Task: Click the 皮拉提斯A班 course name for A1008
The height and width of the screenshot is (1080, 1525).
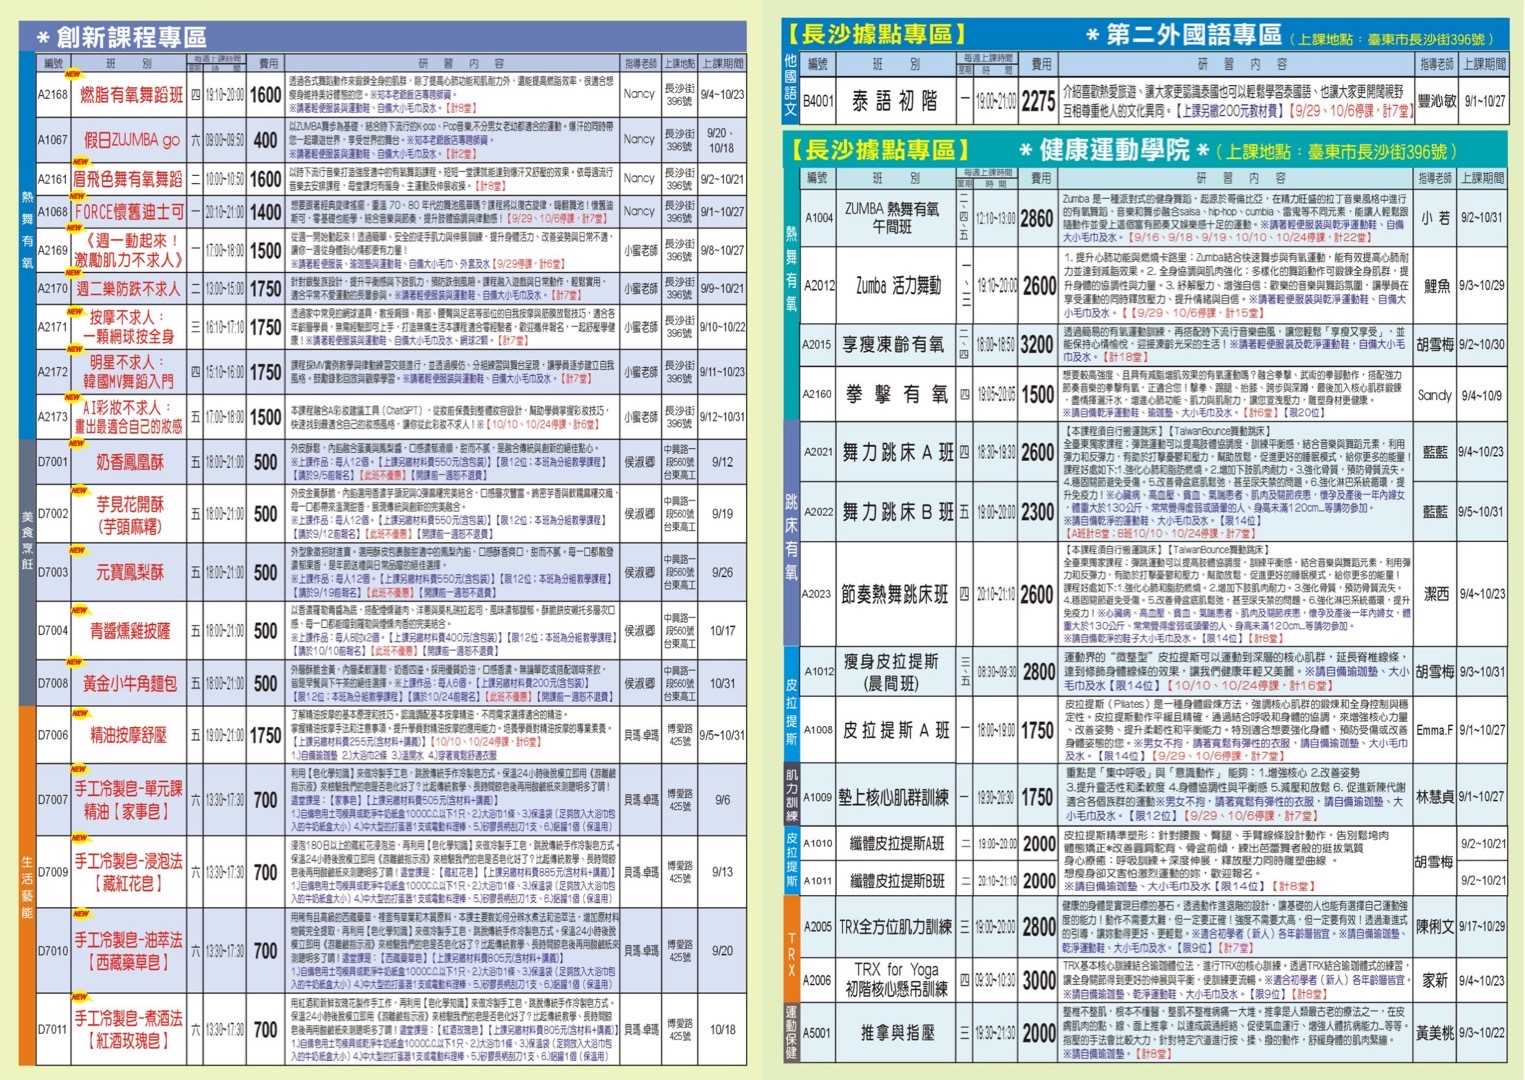Action: [896, 730]
